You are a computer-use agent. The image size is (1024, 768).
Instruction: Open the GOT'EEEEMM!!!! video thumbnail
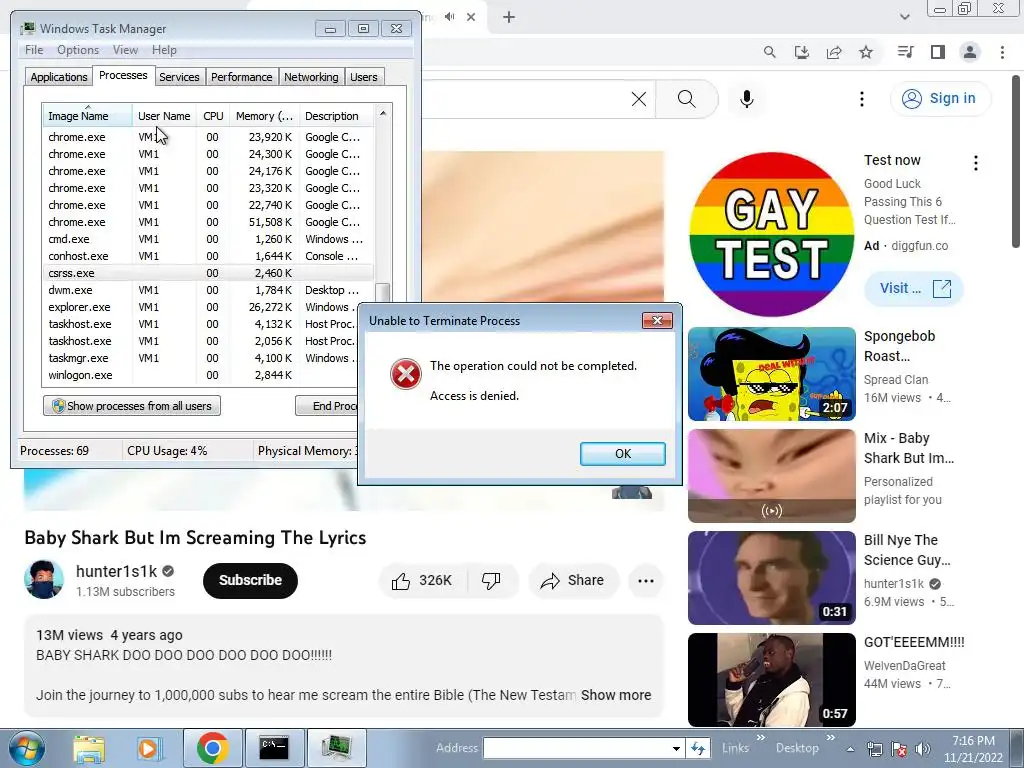coord(771,680)
